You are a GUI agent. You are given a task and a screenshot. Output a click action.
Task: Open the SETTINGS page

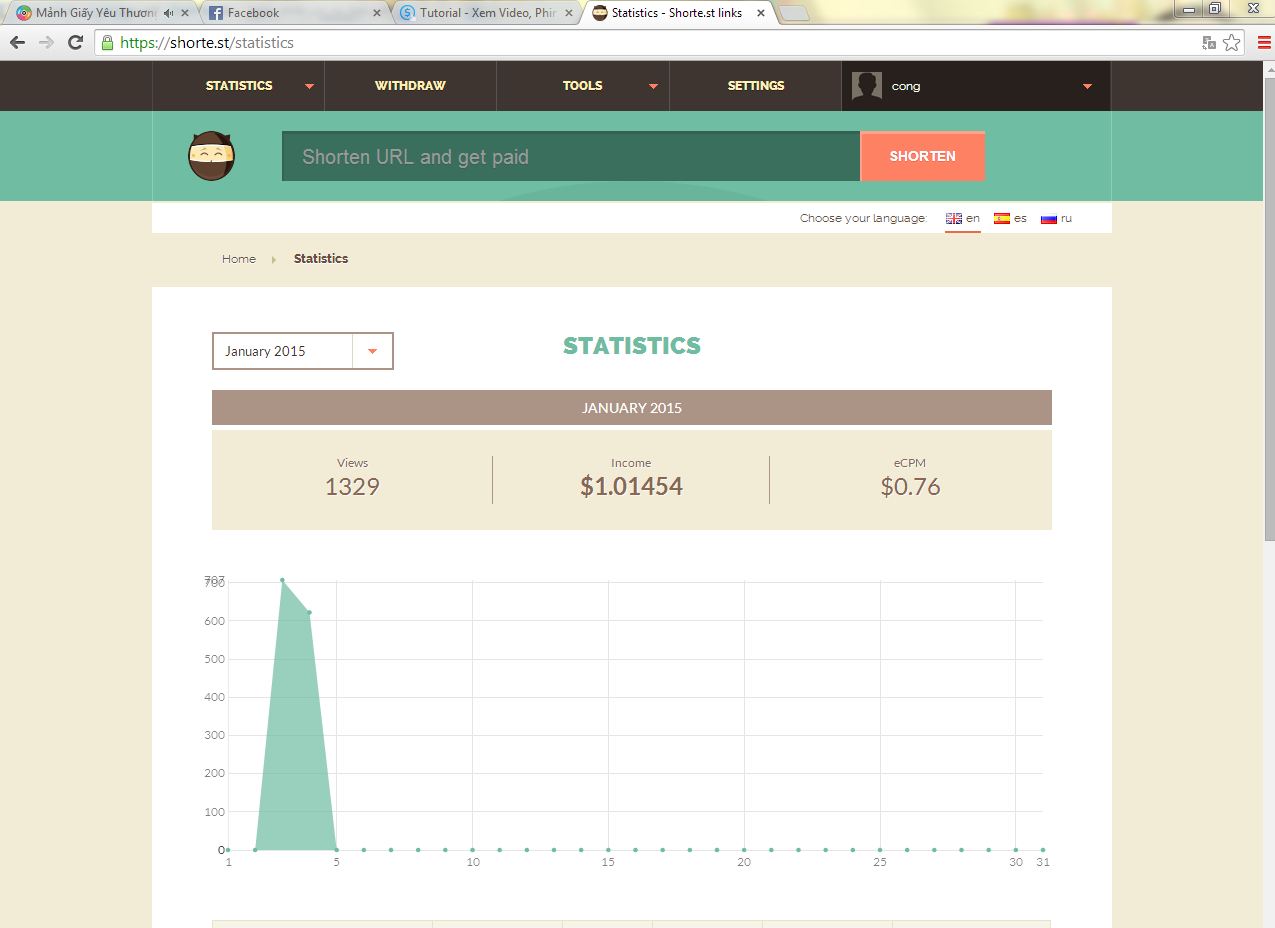(x=756, y=86)
